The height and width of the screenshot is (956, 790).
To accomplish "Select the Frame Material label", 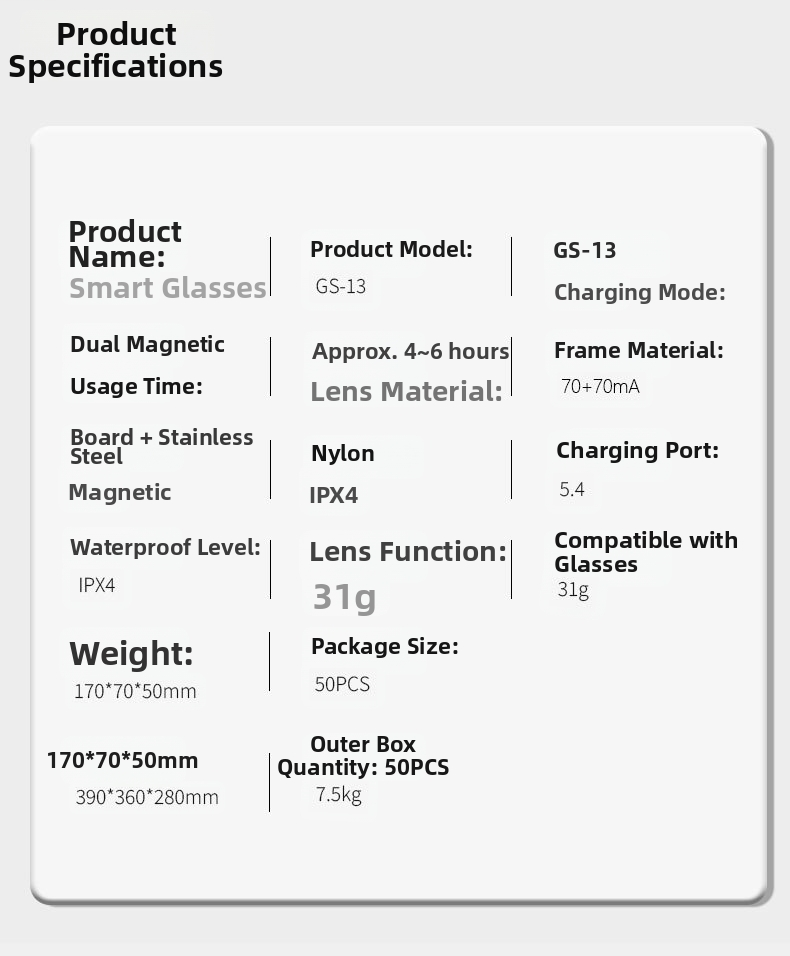I will pyautogui.click(x=639, y=351).
